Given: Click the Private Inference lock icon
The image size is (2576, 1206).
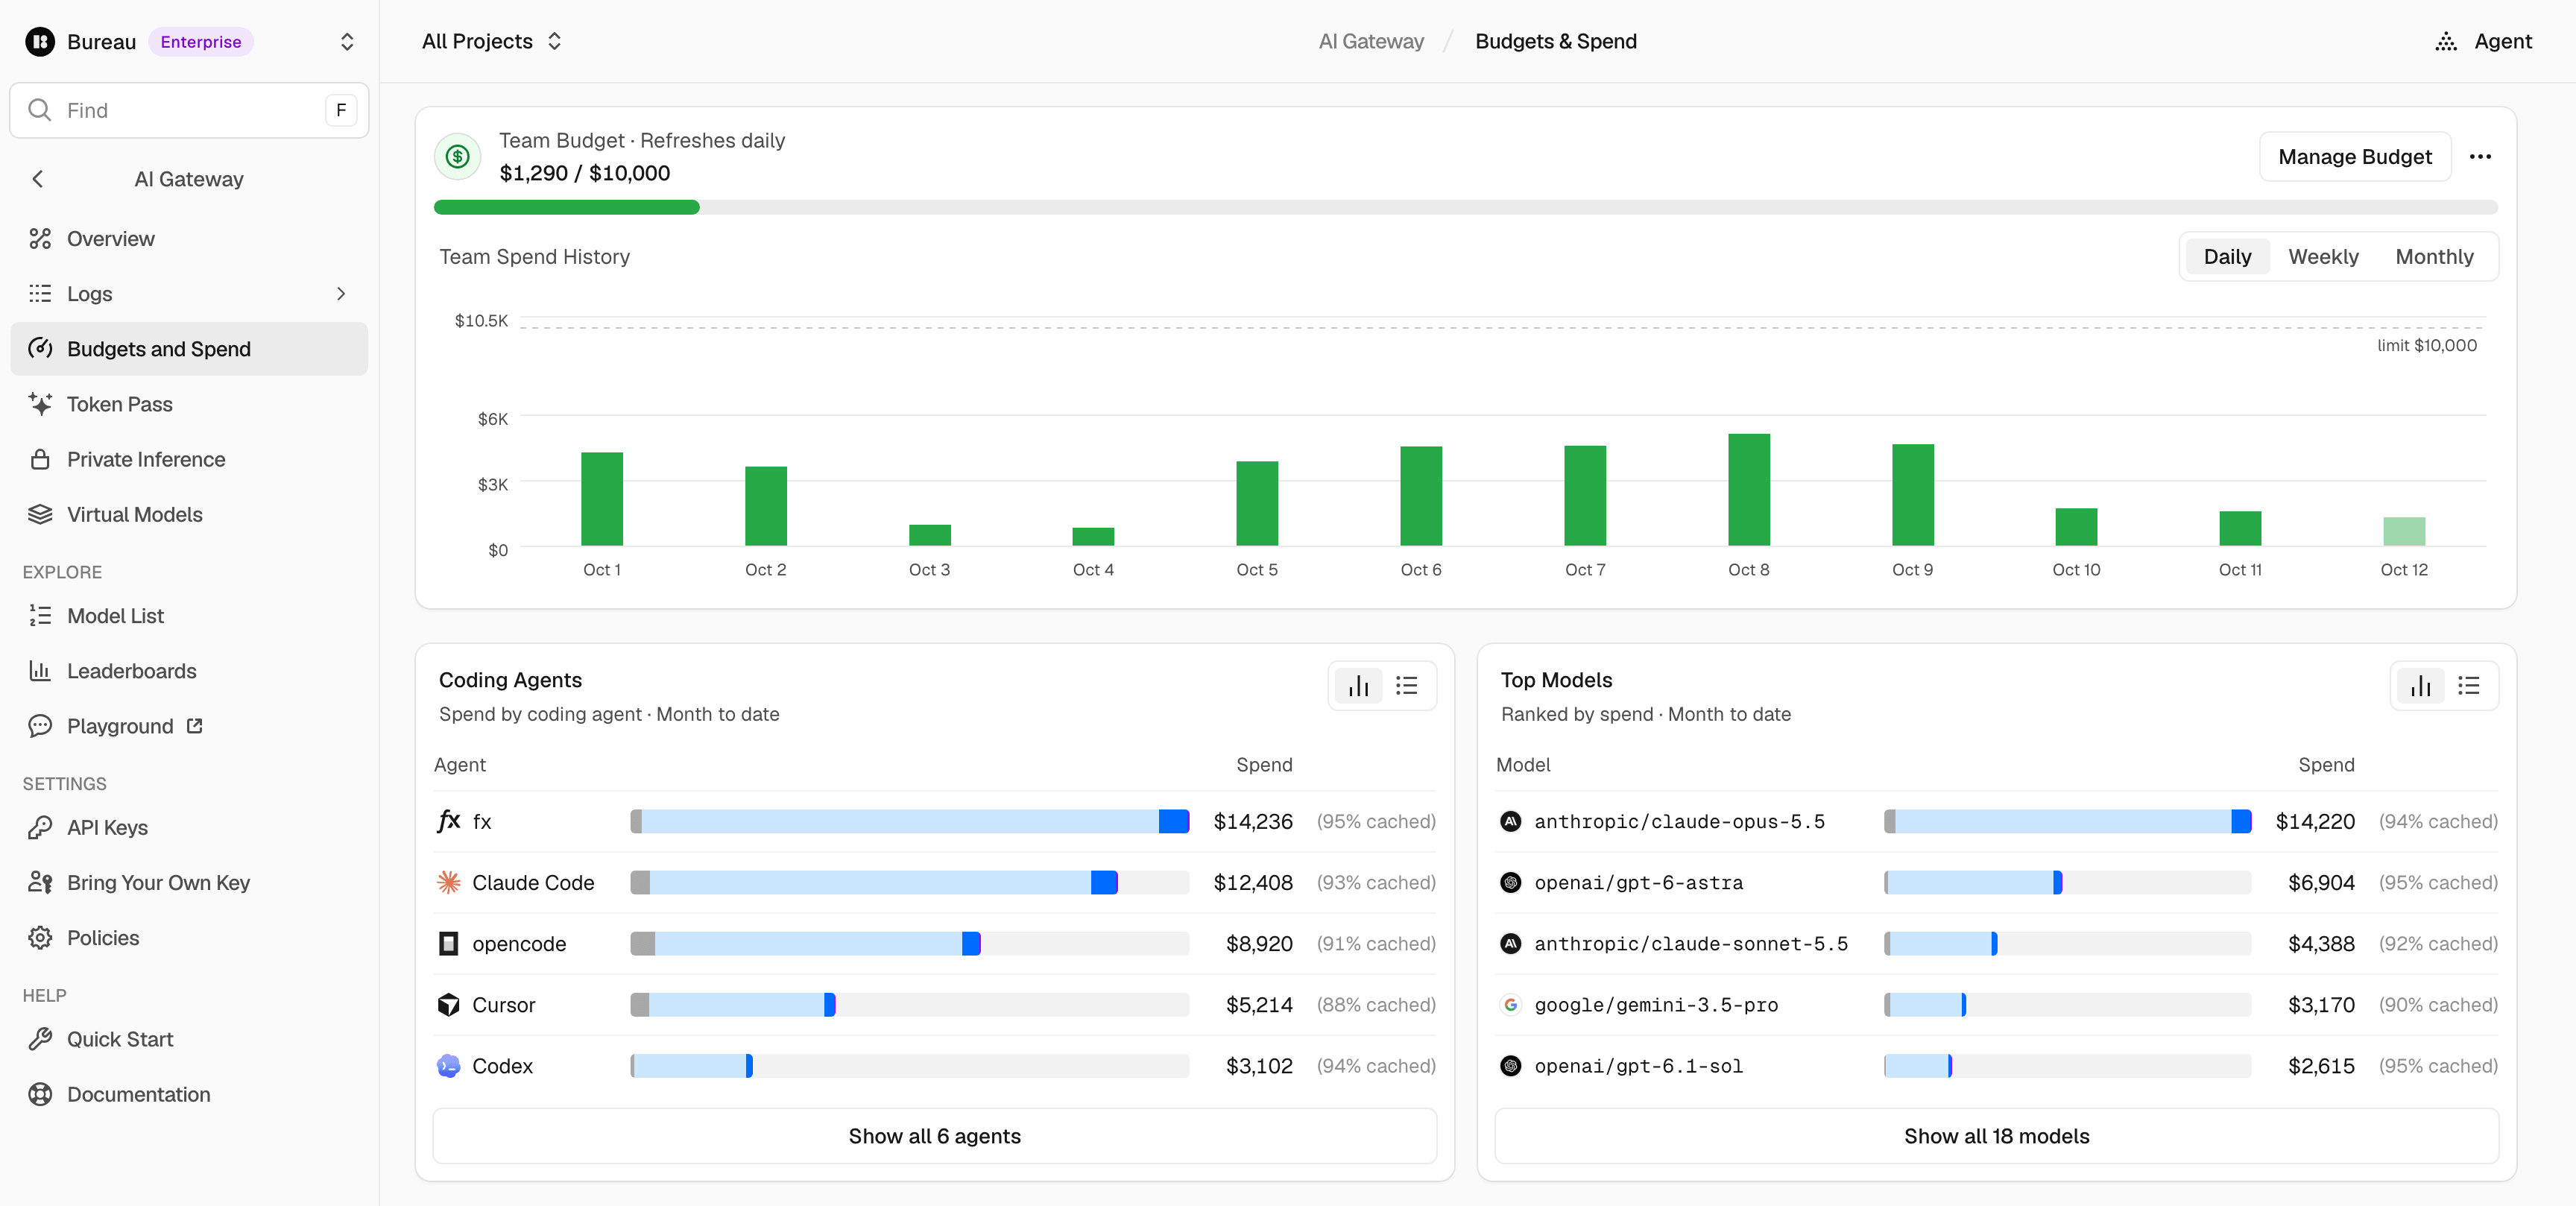Looking at the screenshot, I should pyautogui.click(x=40, y=459).
